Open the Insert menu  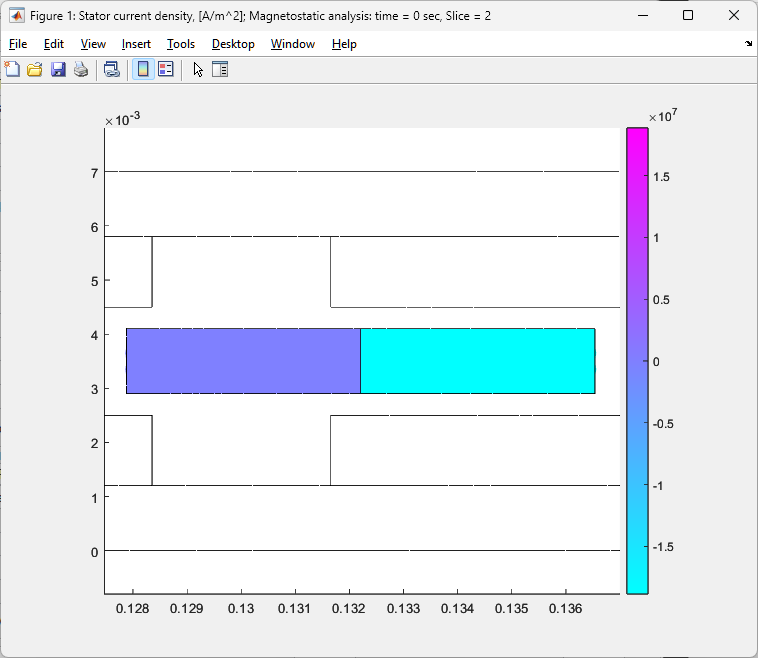coord(136,44)
